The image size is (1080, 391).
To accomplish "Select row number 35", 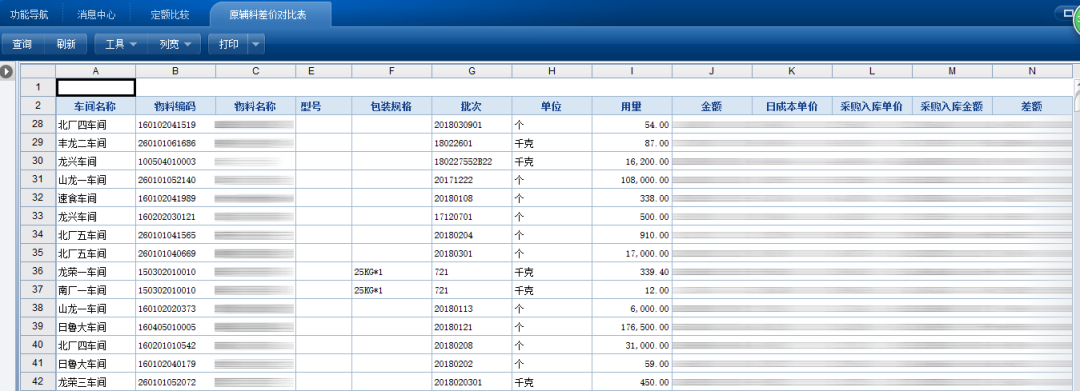I will (38, 253).
